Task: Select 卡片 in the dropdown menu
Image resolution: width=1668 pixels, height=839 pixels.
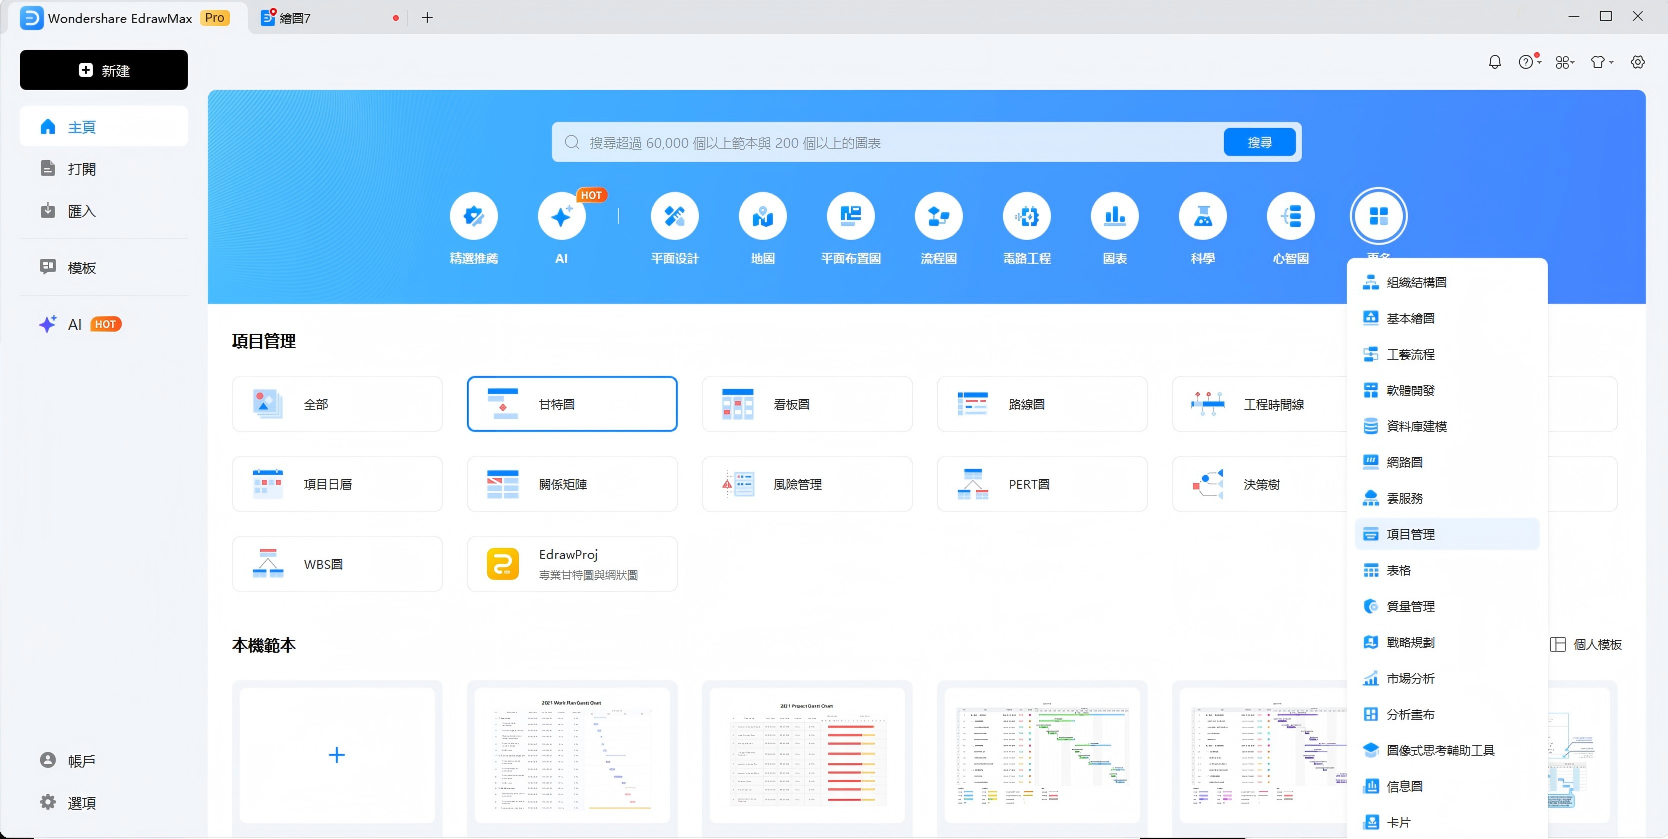Action: tap(1447, 822)
